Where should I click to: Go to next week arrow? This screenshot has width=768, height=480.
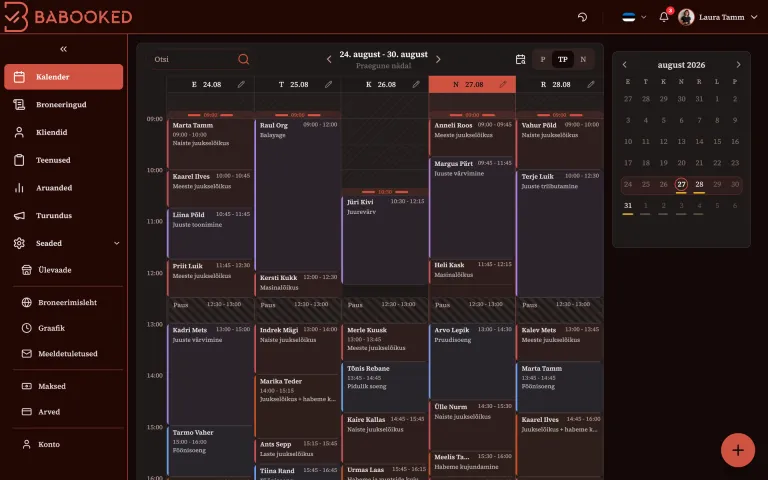tap(438, 59)
